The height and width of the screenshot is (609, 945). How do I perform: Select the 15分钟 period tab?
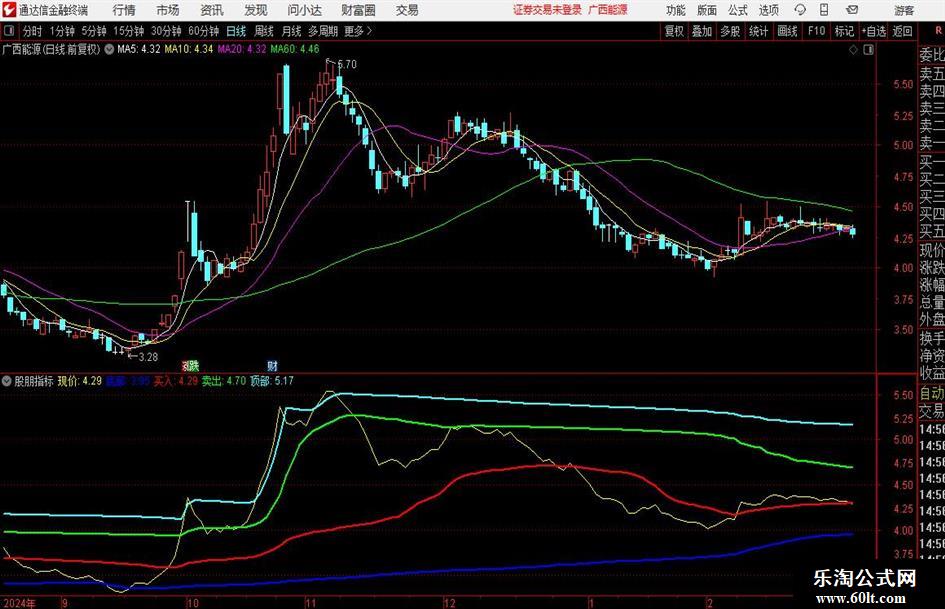pyautogui.click(x=129, y=31)
